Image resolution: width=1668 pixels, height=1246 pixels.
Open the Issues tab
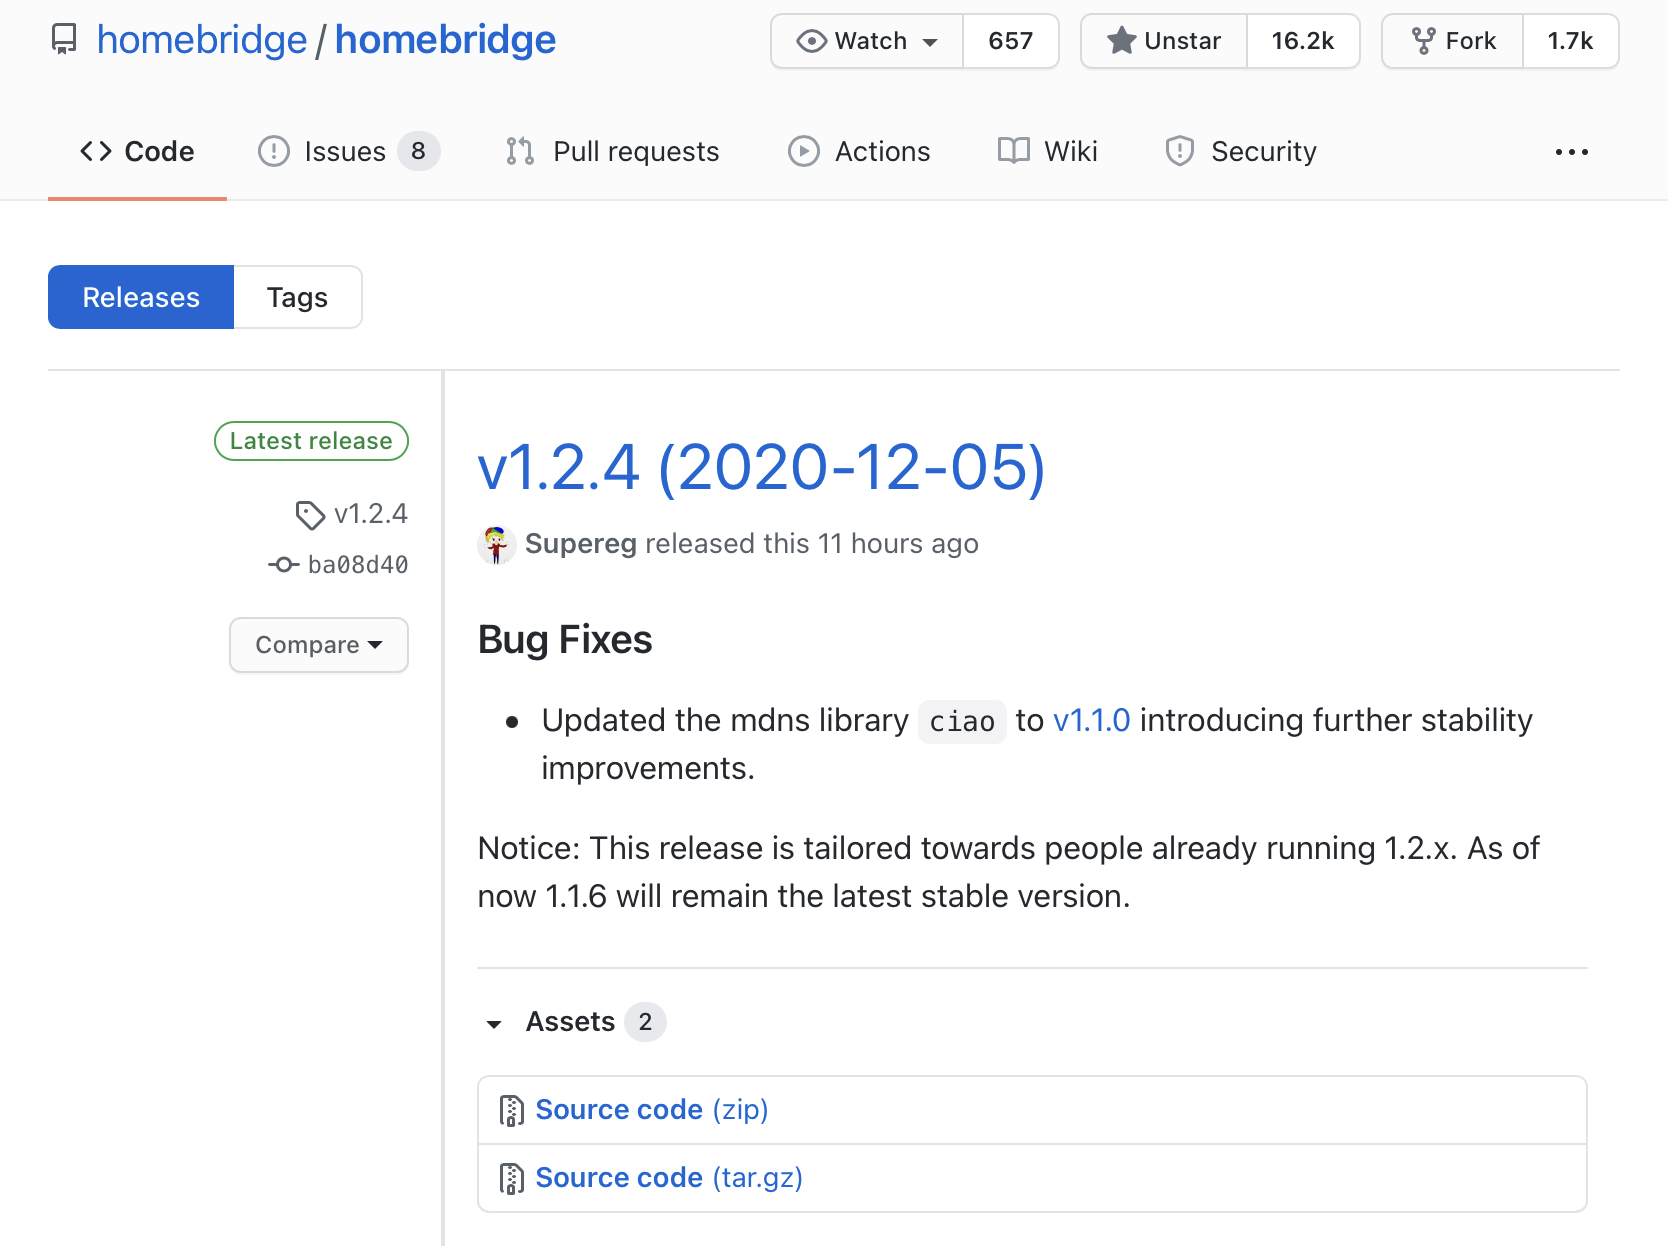(347, 151)
